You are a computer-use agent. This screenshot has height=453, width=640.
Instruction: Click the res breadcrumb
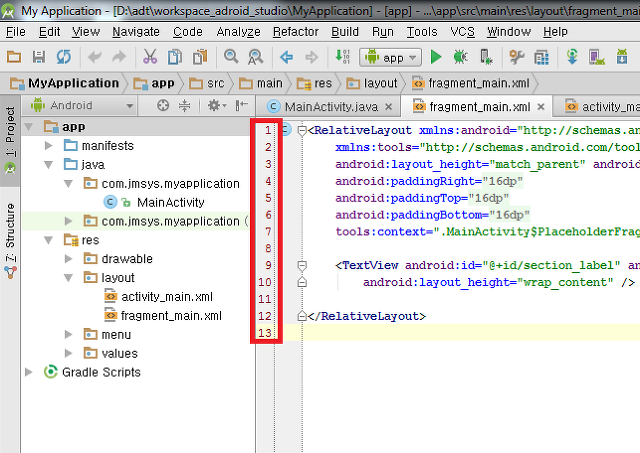pyautogui.click(x=314, y=83)
